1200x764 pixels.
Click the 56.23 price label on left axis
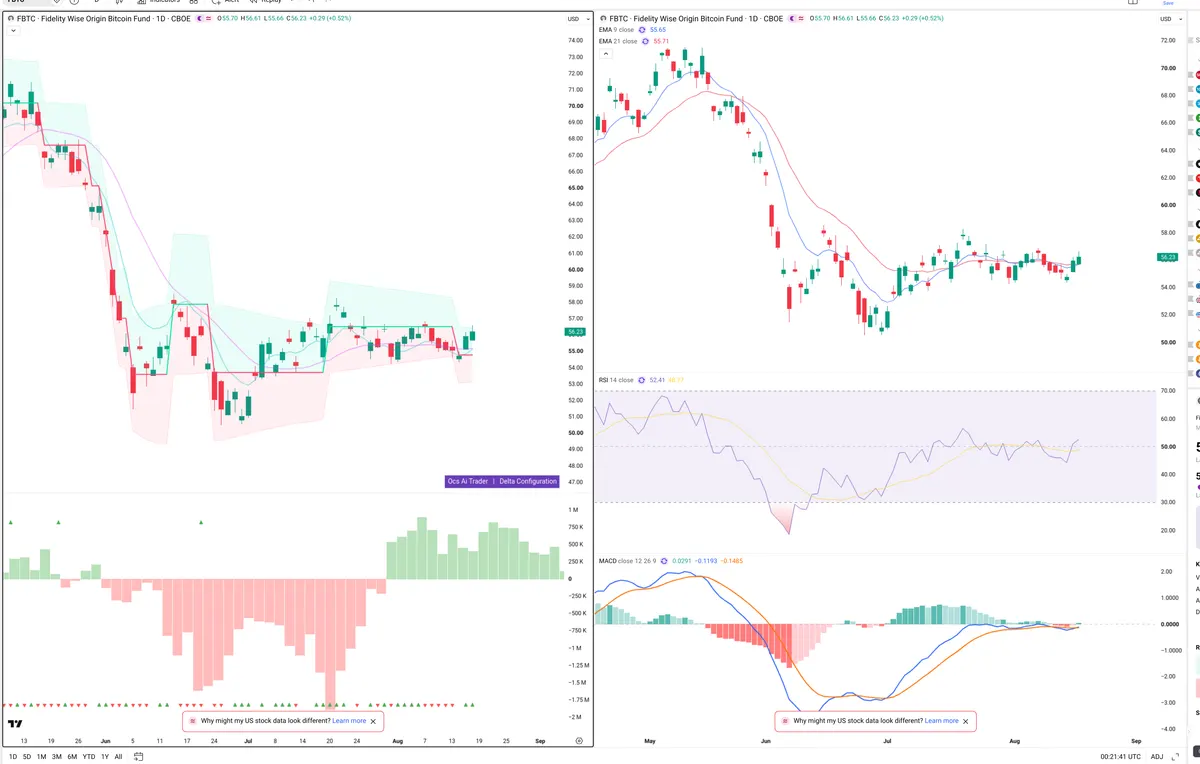[x=574, y=331]
